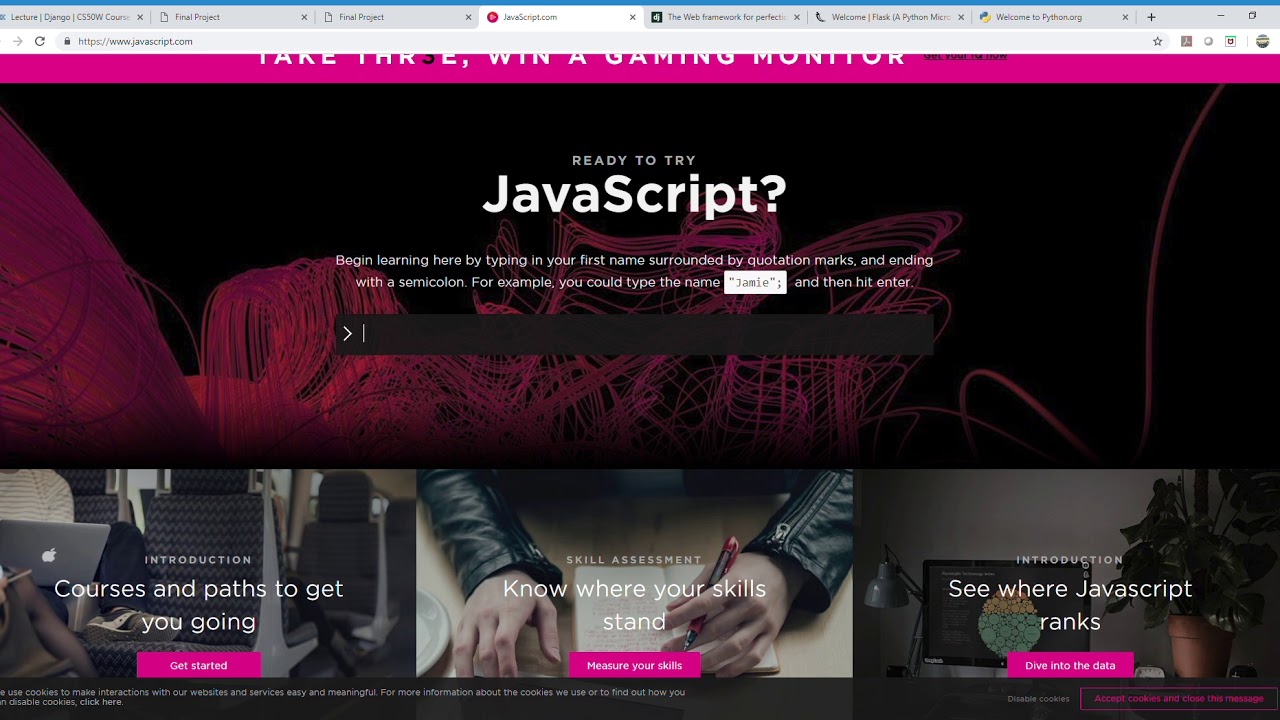Select the JavaScript.com tab
Image resolution: width=1280 pixels, height=720 pixels.
[560, 17]
